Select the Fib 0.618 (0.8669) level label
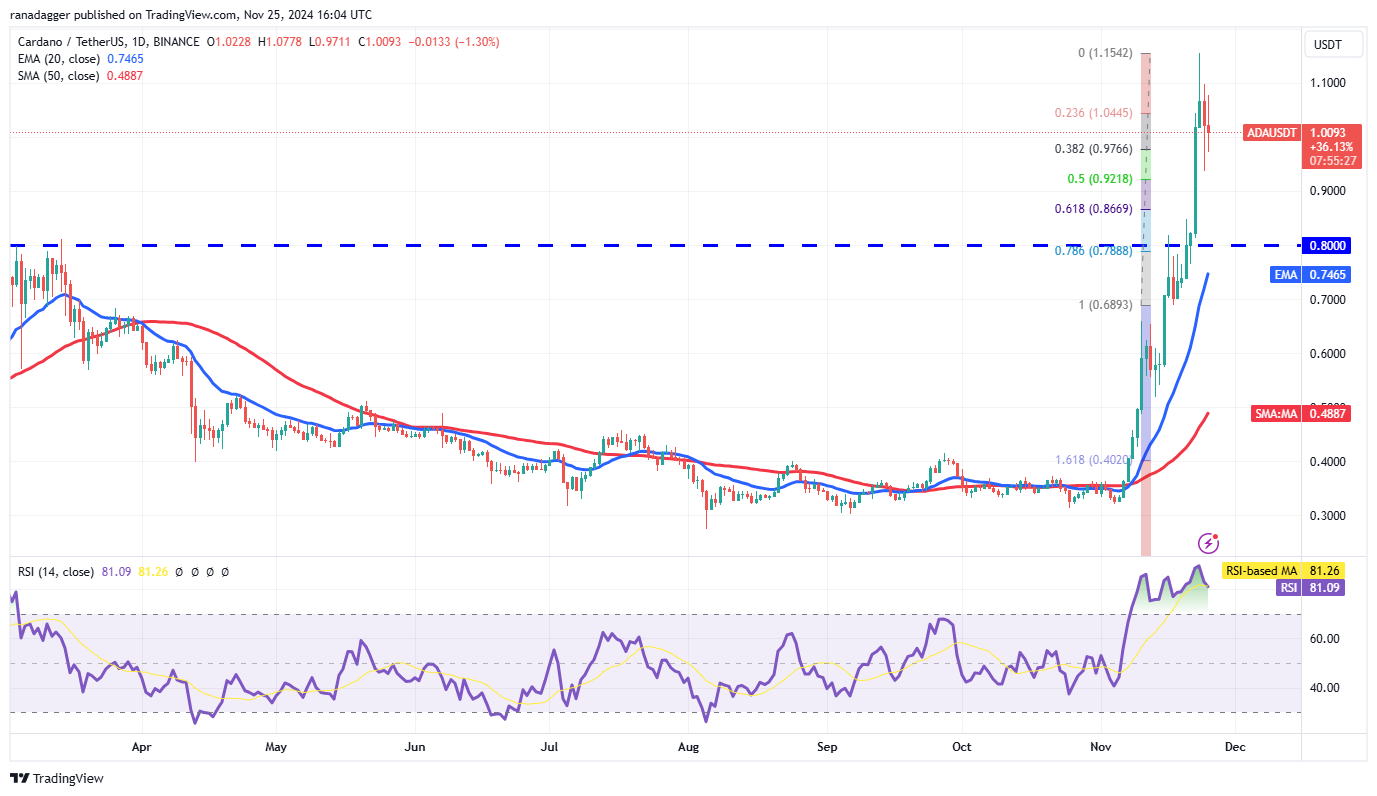This screenshot has width=1377, height=796. 1093,209
